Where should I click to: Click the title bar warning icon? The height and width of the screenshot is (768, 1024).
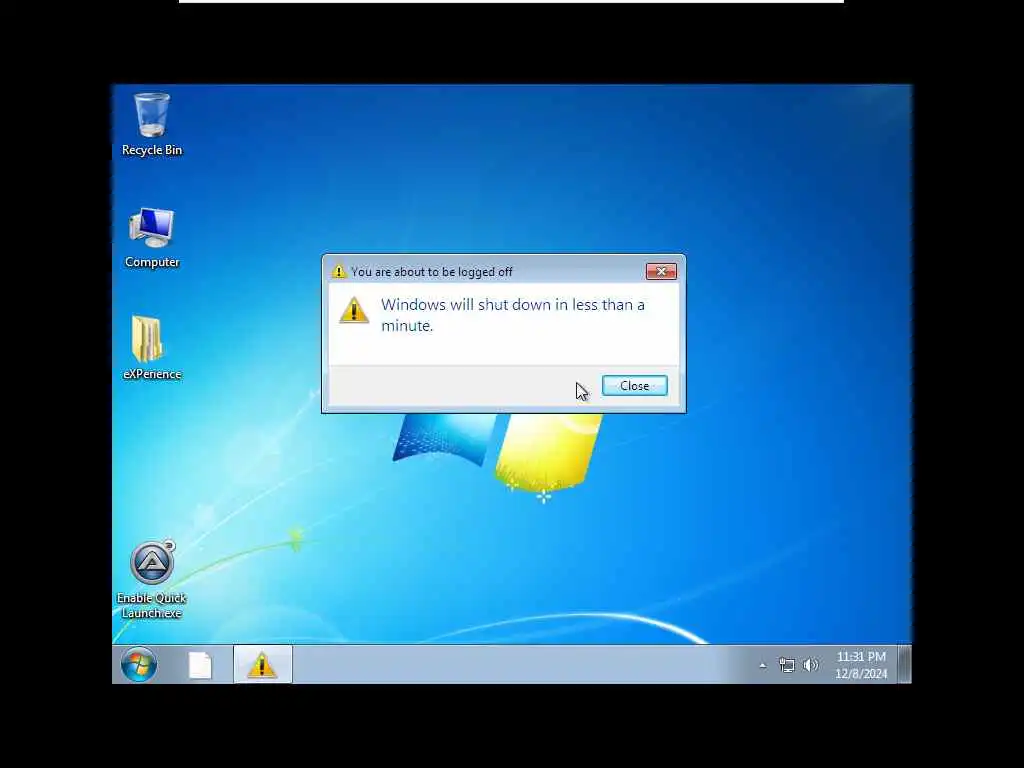(338, 271)
